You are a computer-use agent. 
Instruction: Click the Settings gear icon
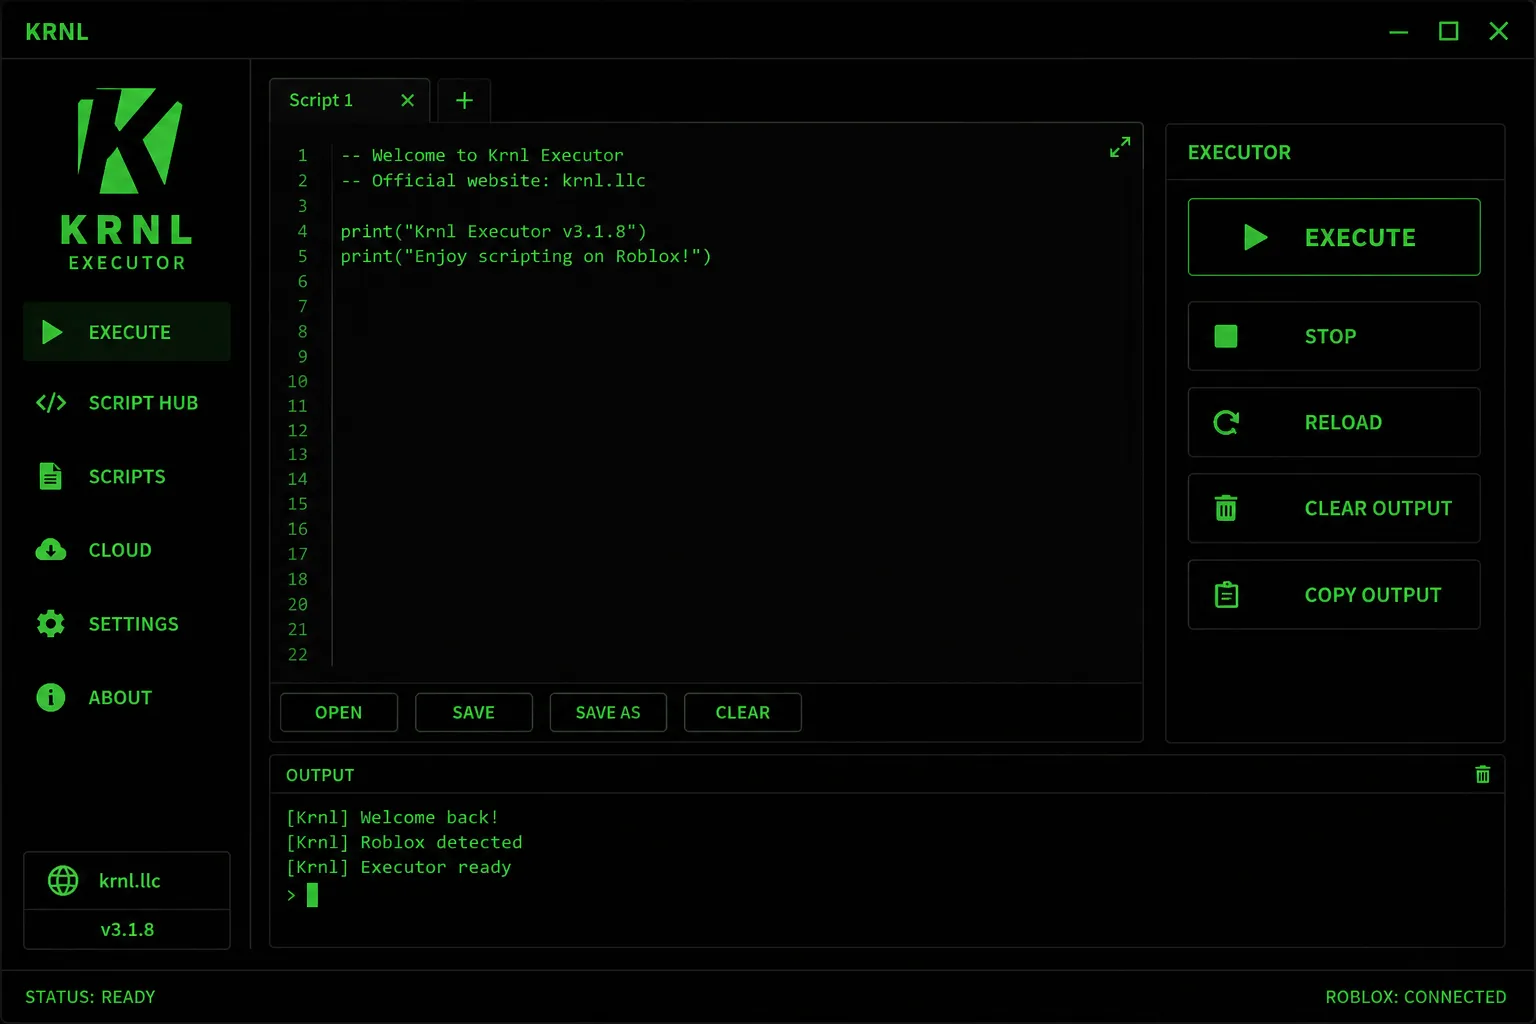coord(50,624)
